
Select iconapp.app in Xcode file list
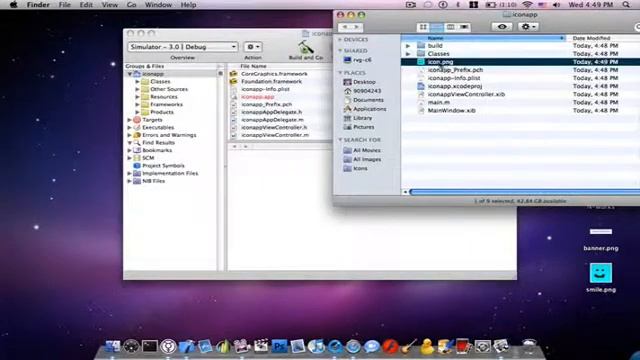(x=258, y=97)
